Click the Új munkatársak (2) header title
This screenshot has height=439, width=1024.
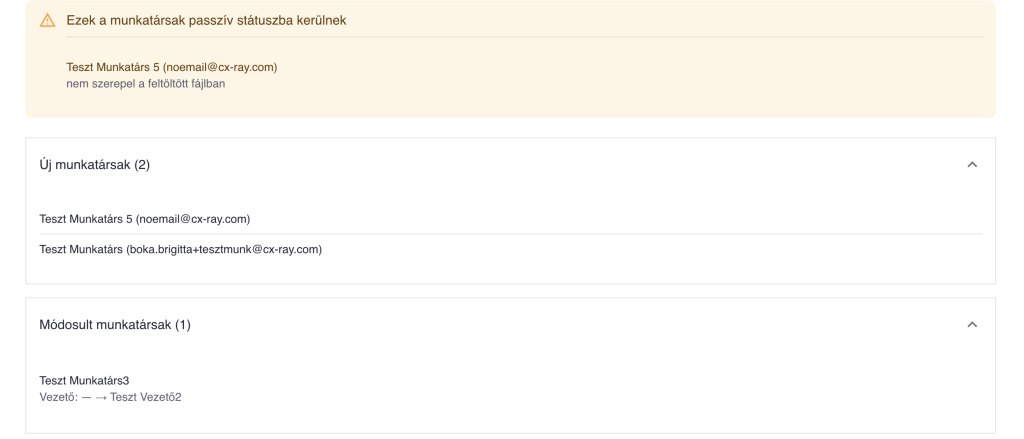[95, 165]
